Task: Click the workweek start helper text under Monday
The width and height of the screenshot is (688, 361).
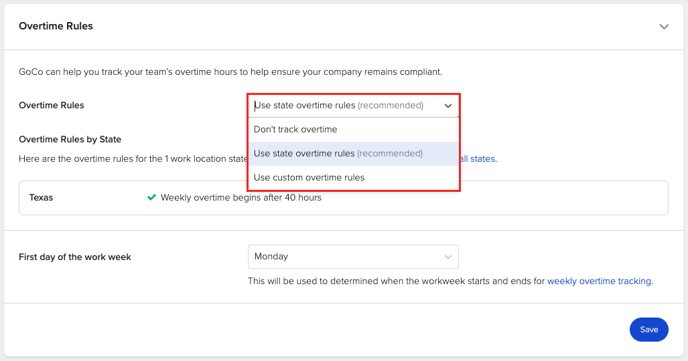Action: (450, 281)
